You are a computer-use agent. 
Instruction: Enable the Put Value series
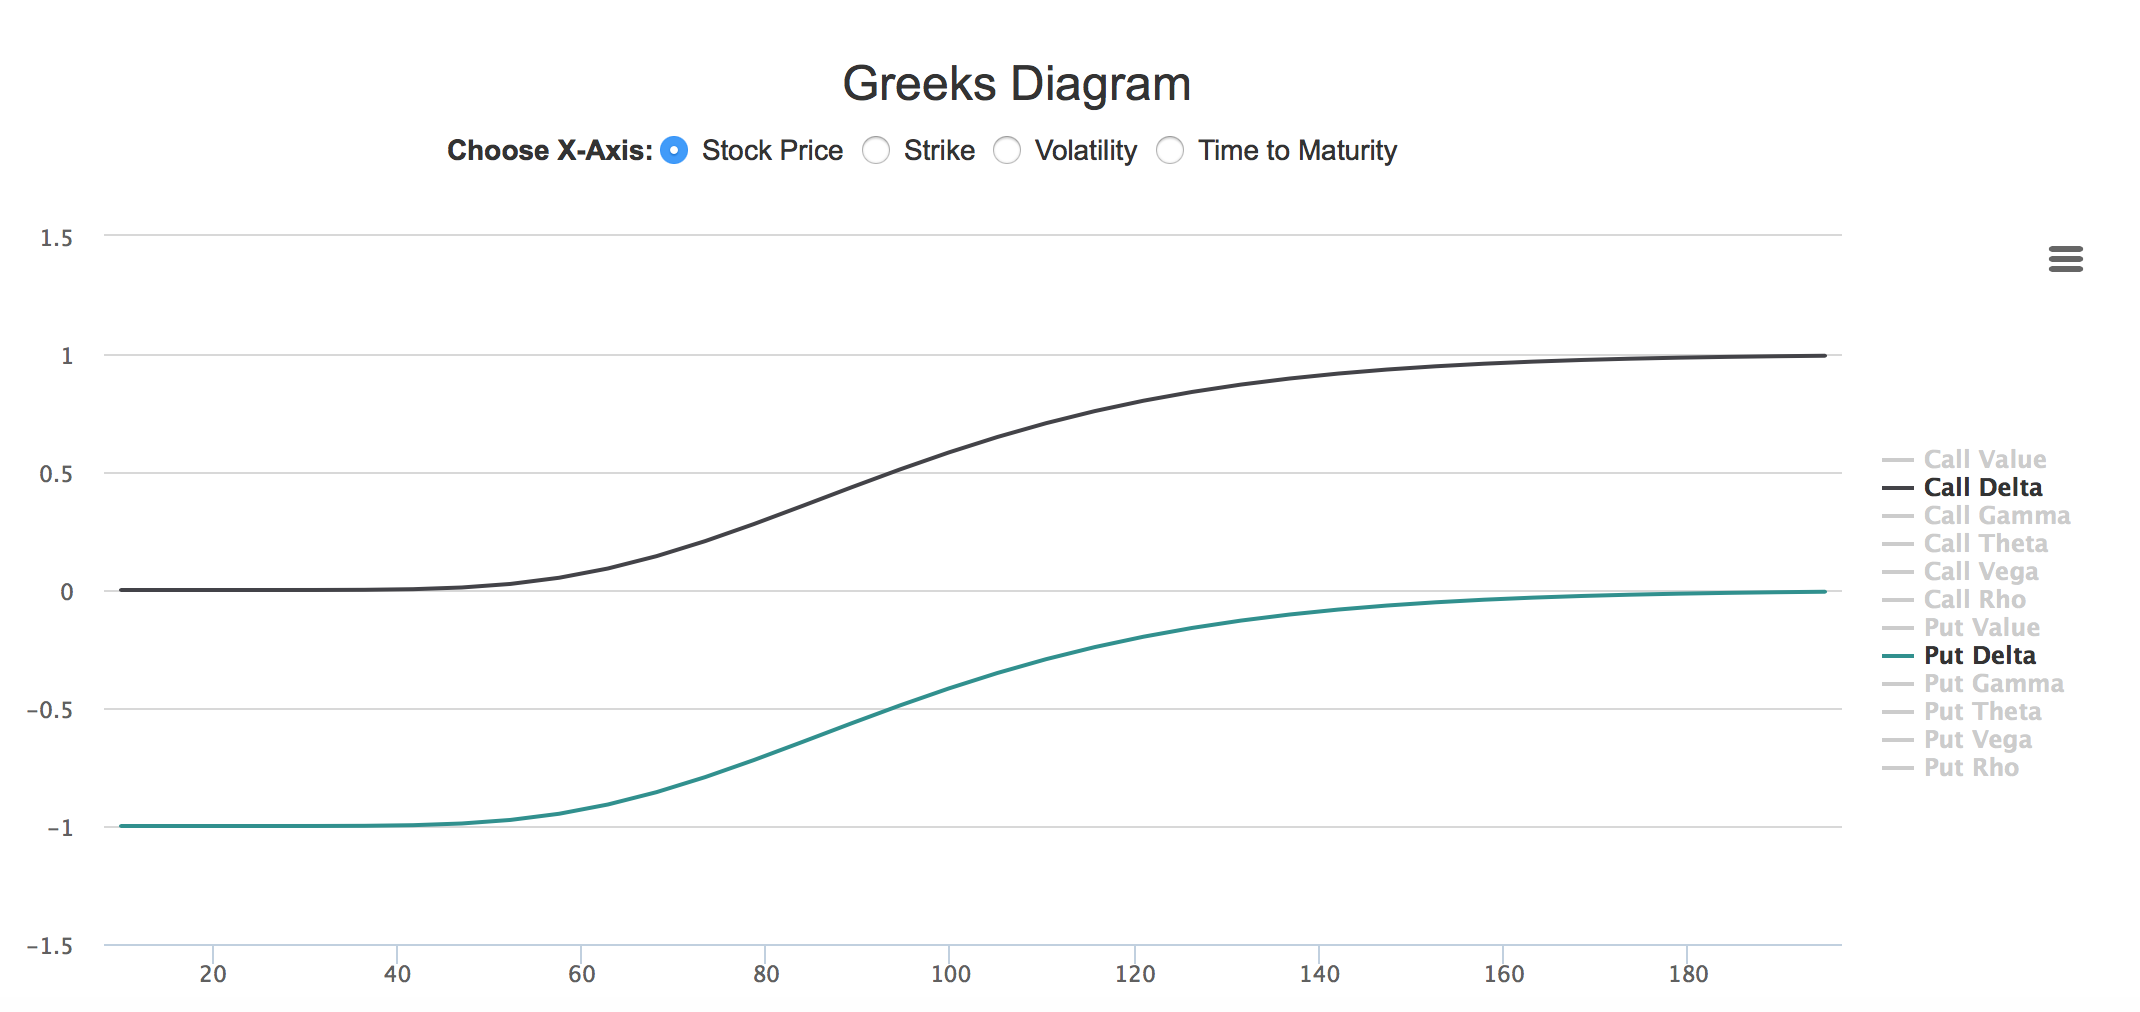click(x=1981, y=628)
